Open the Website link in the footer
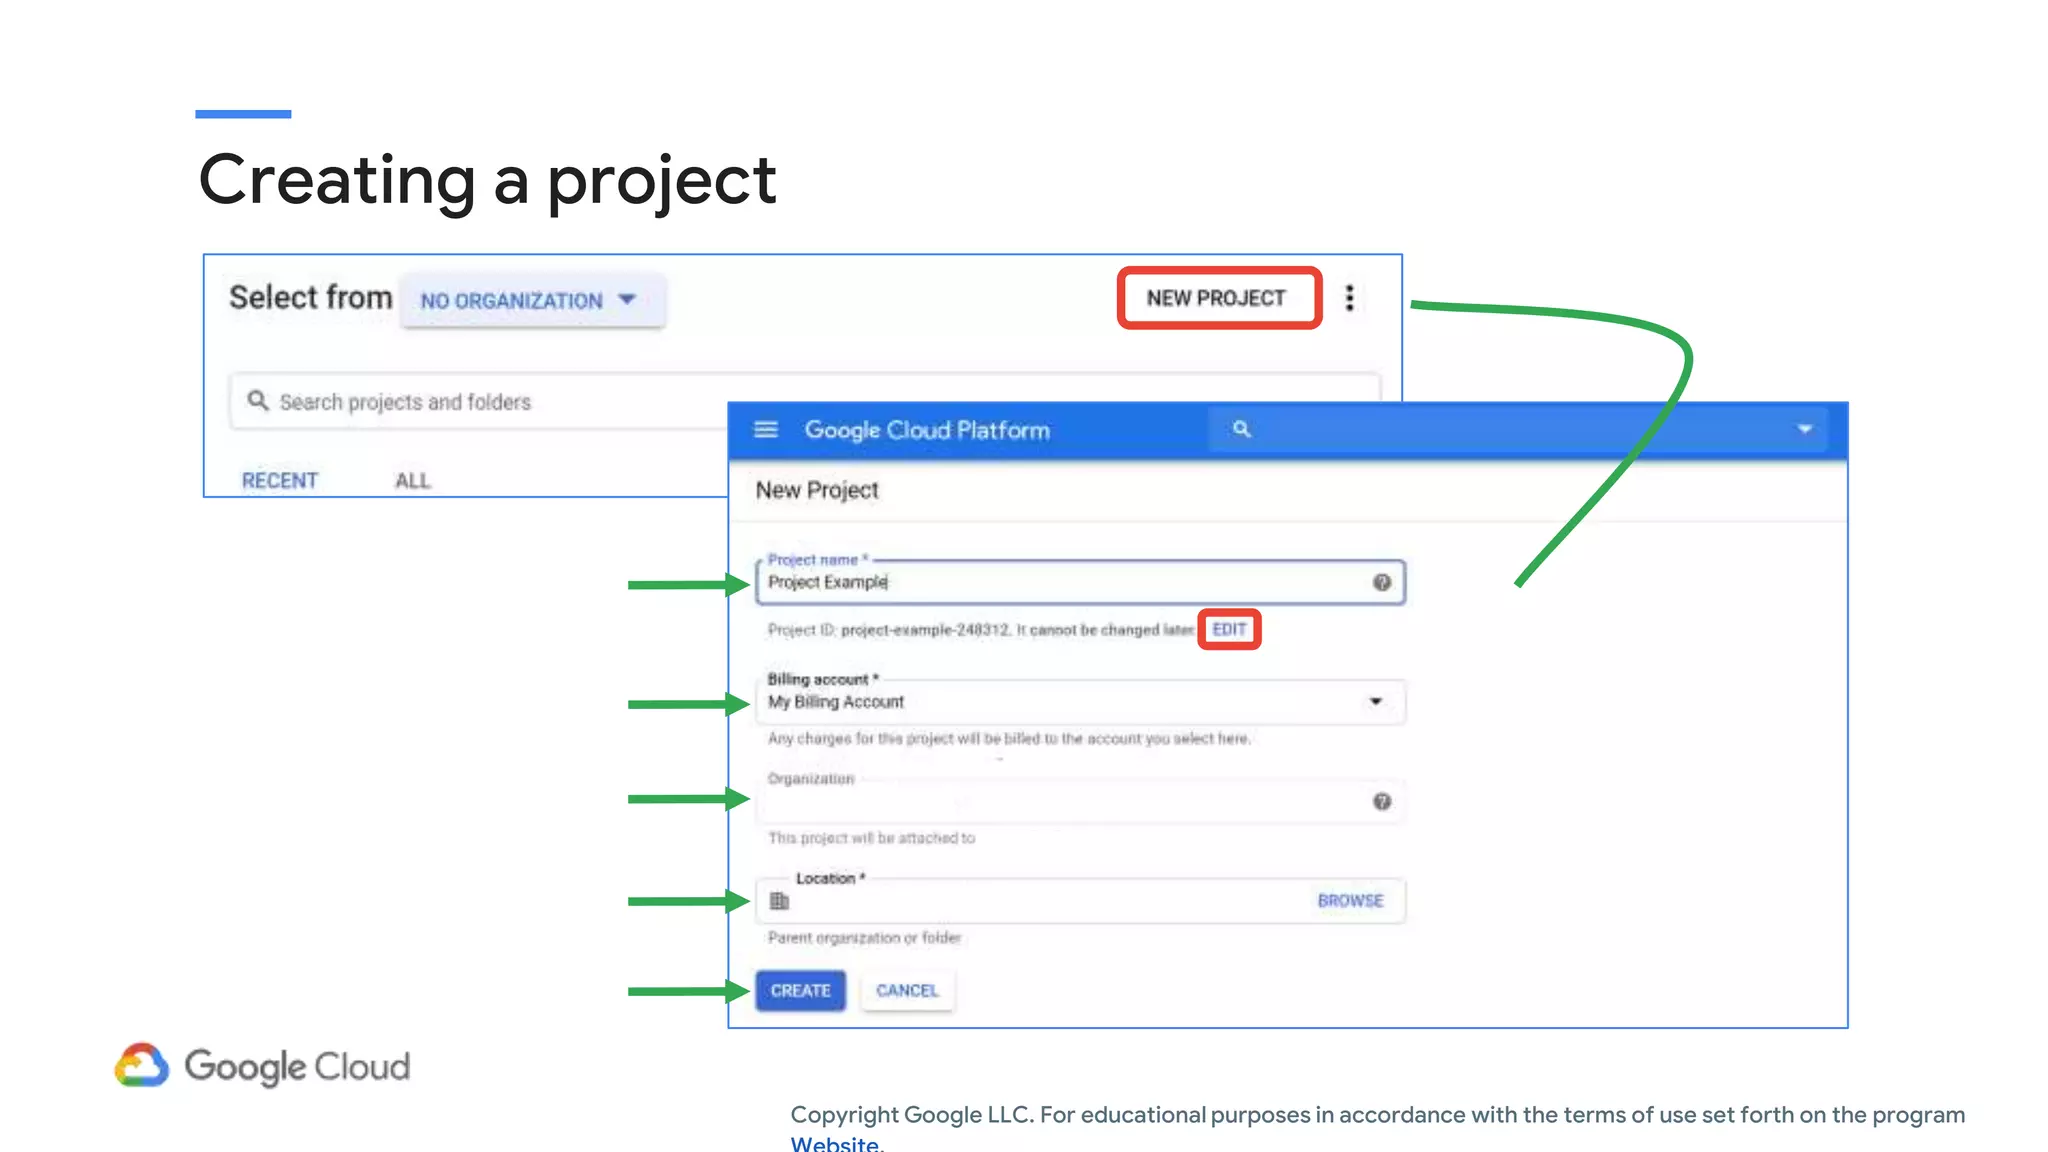Viewport: 2048px width, 1152px height. [x=835, y=1143]
